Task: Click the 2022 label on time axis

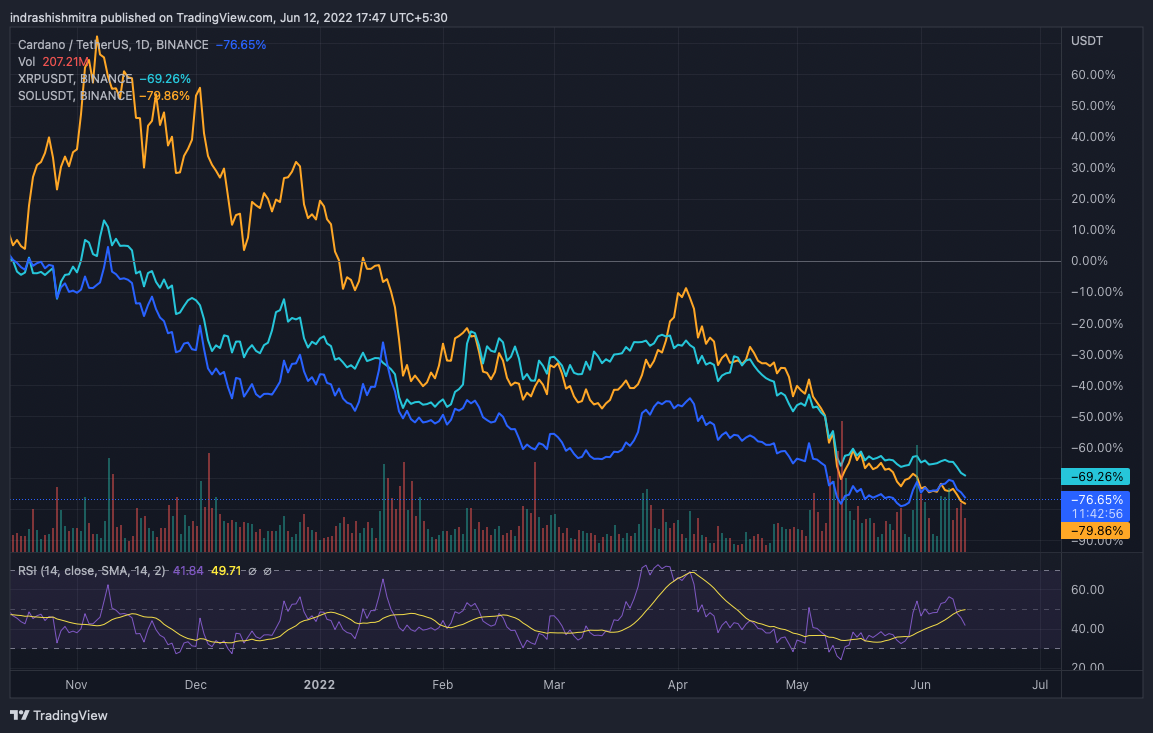Action: [x=319, y=684]
